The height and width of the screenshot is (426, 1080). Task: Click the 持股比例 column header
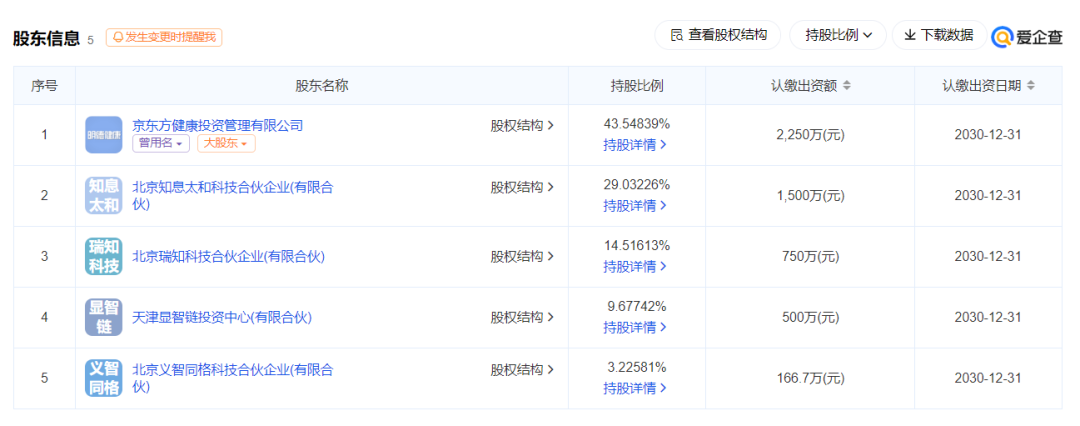(x=636, y=86)
